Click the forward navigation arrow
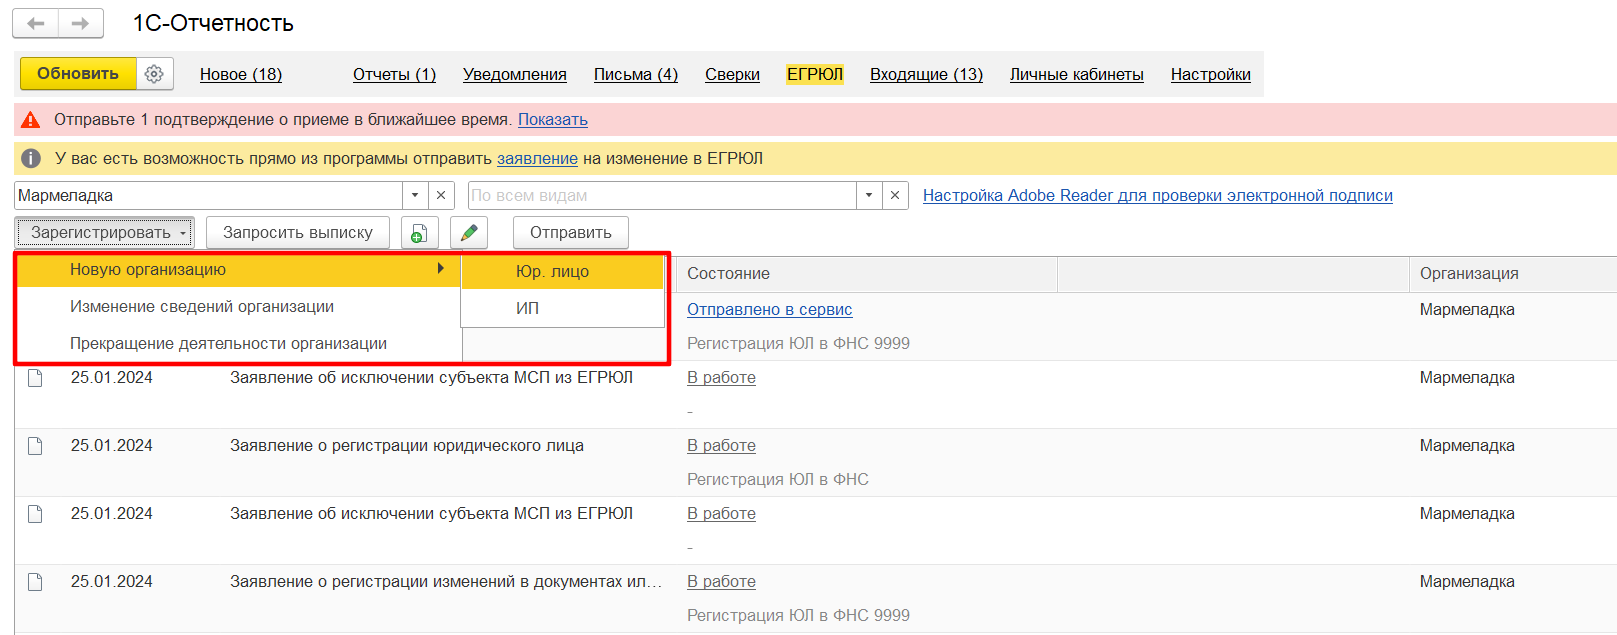1617x635 pixels. tap(81, 23)
